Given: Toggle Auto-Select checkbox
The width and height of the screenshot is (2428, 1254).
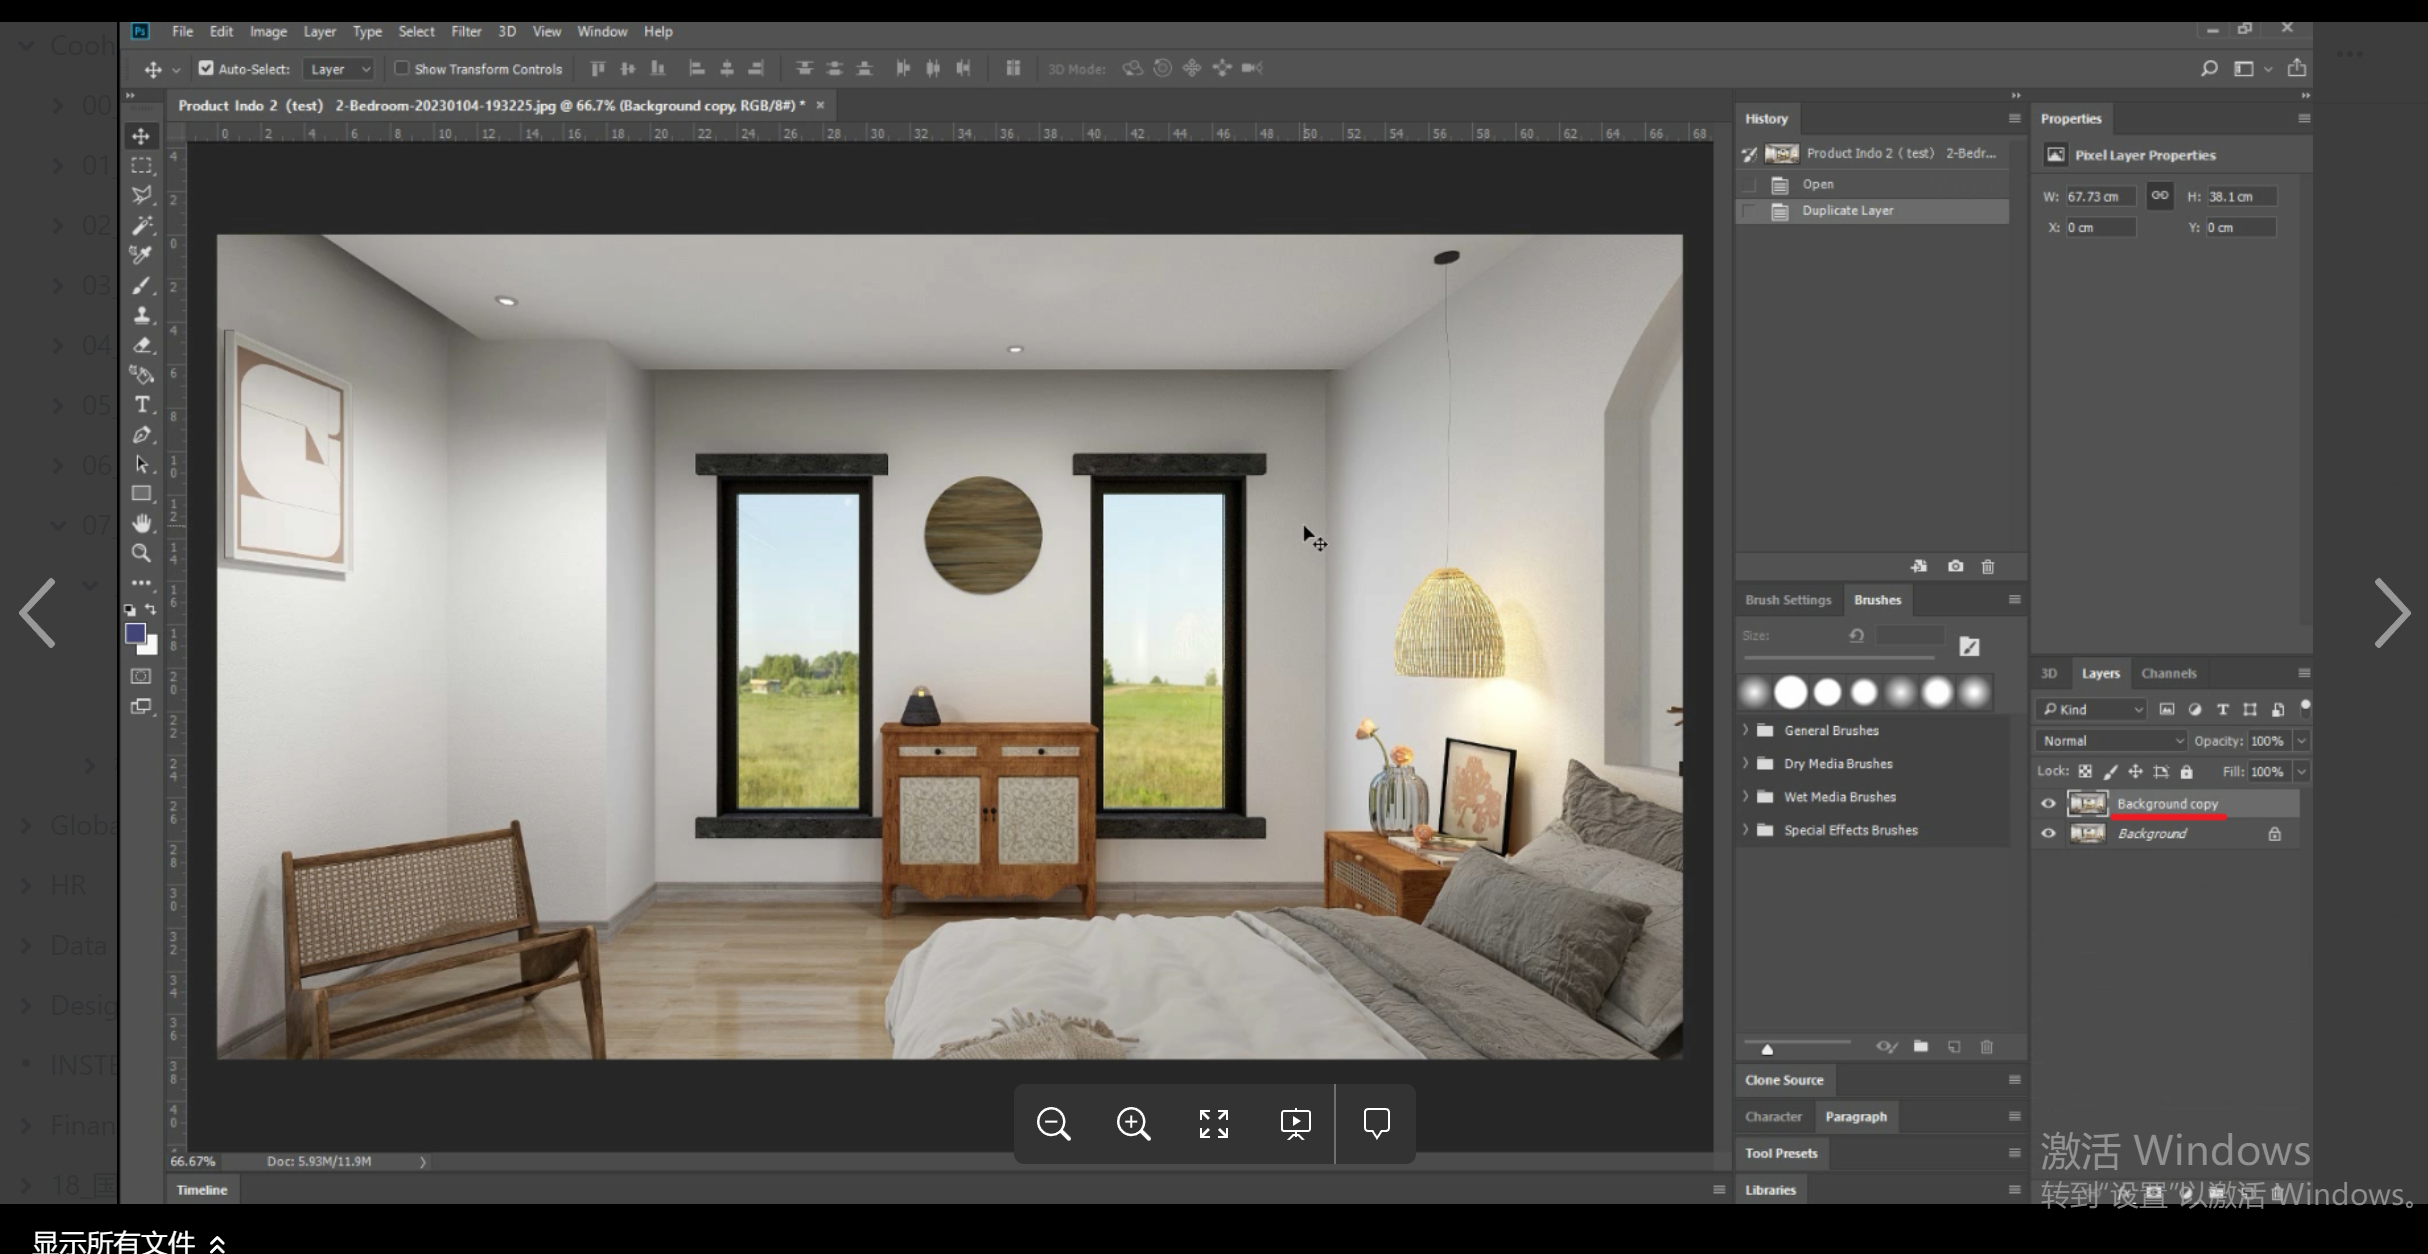Looking at the screenshot, I should (206, 68).
